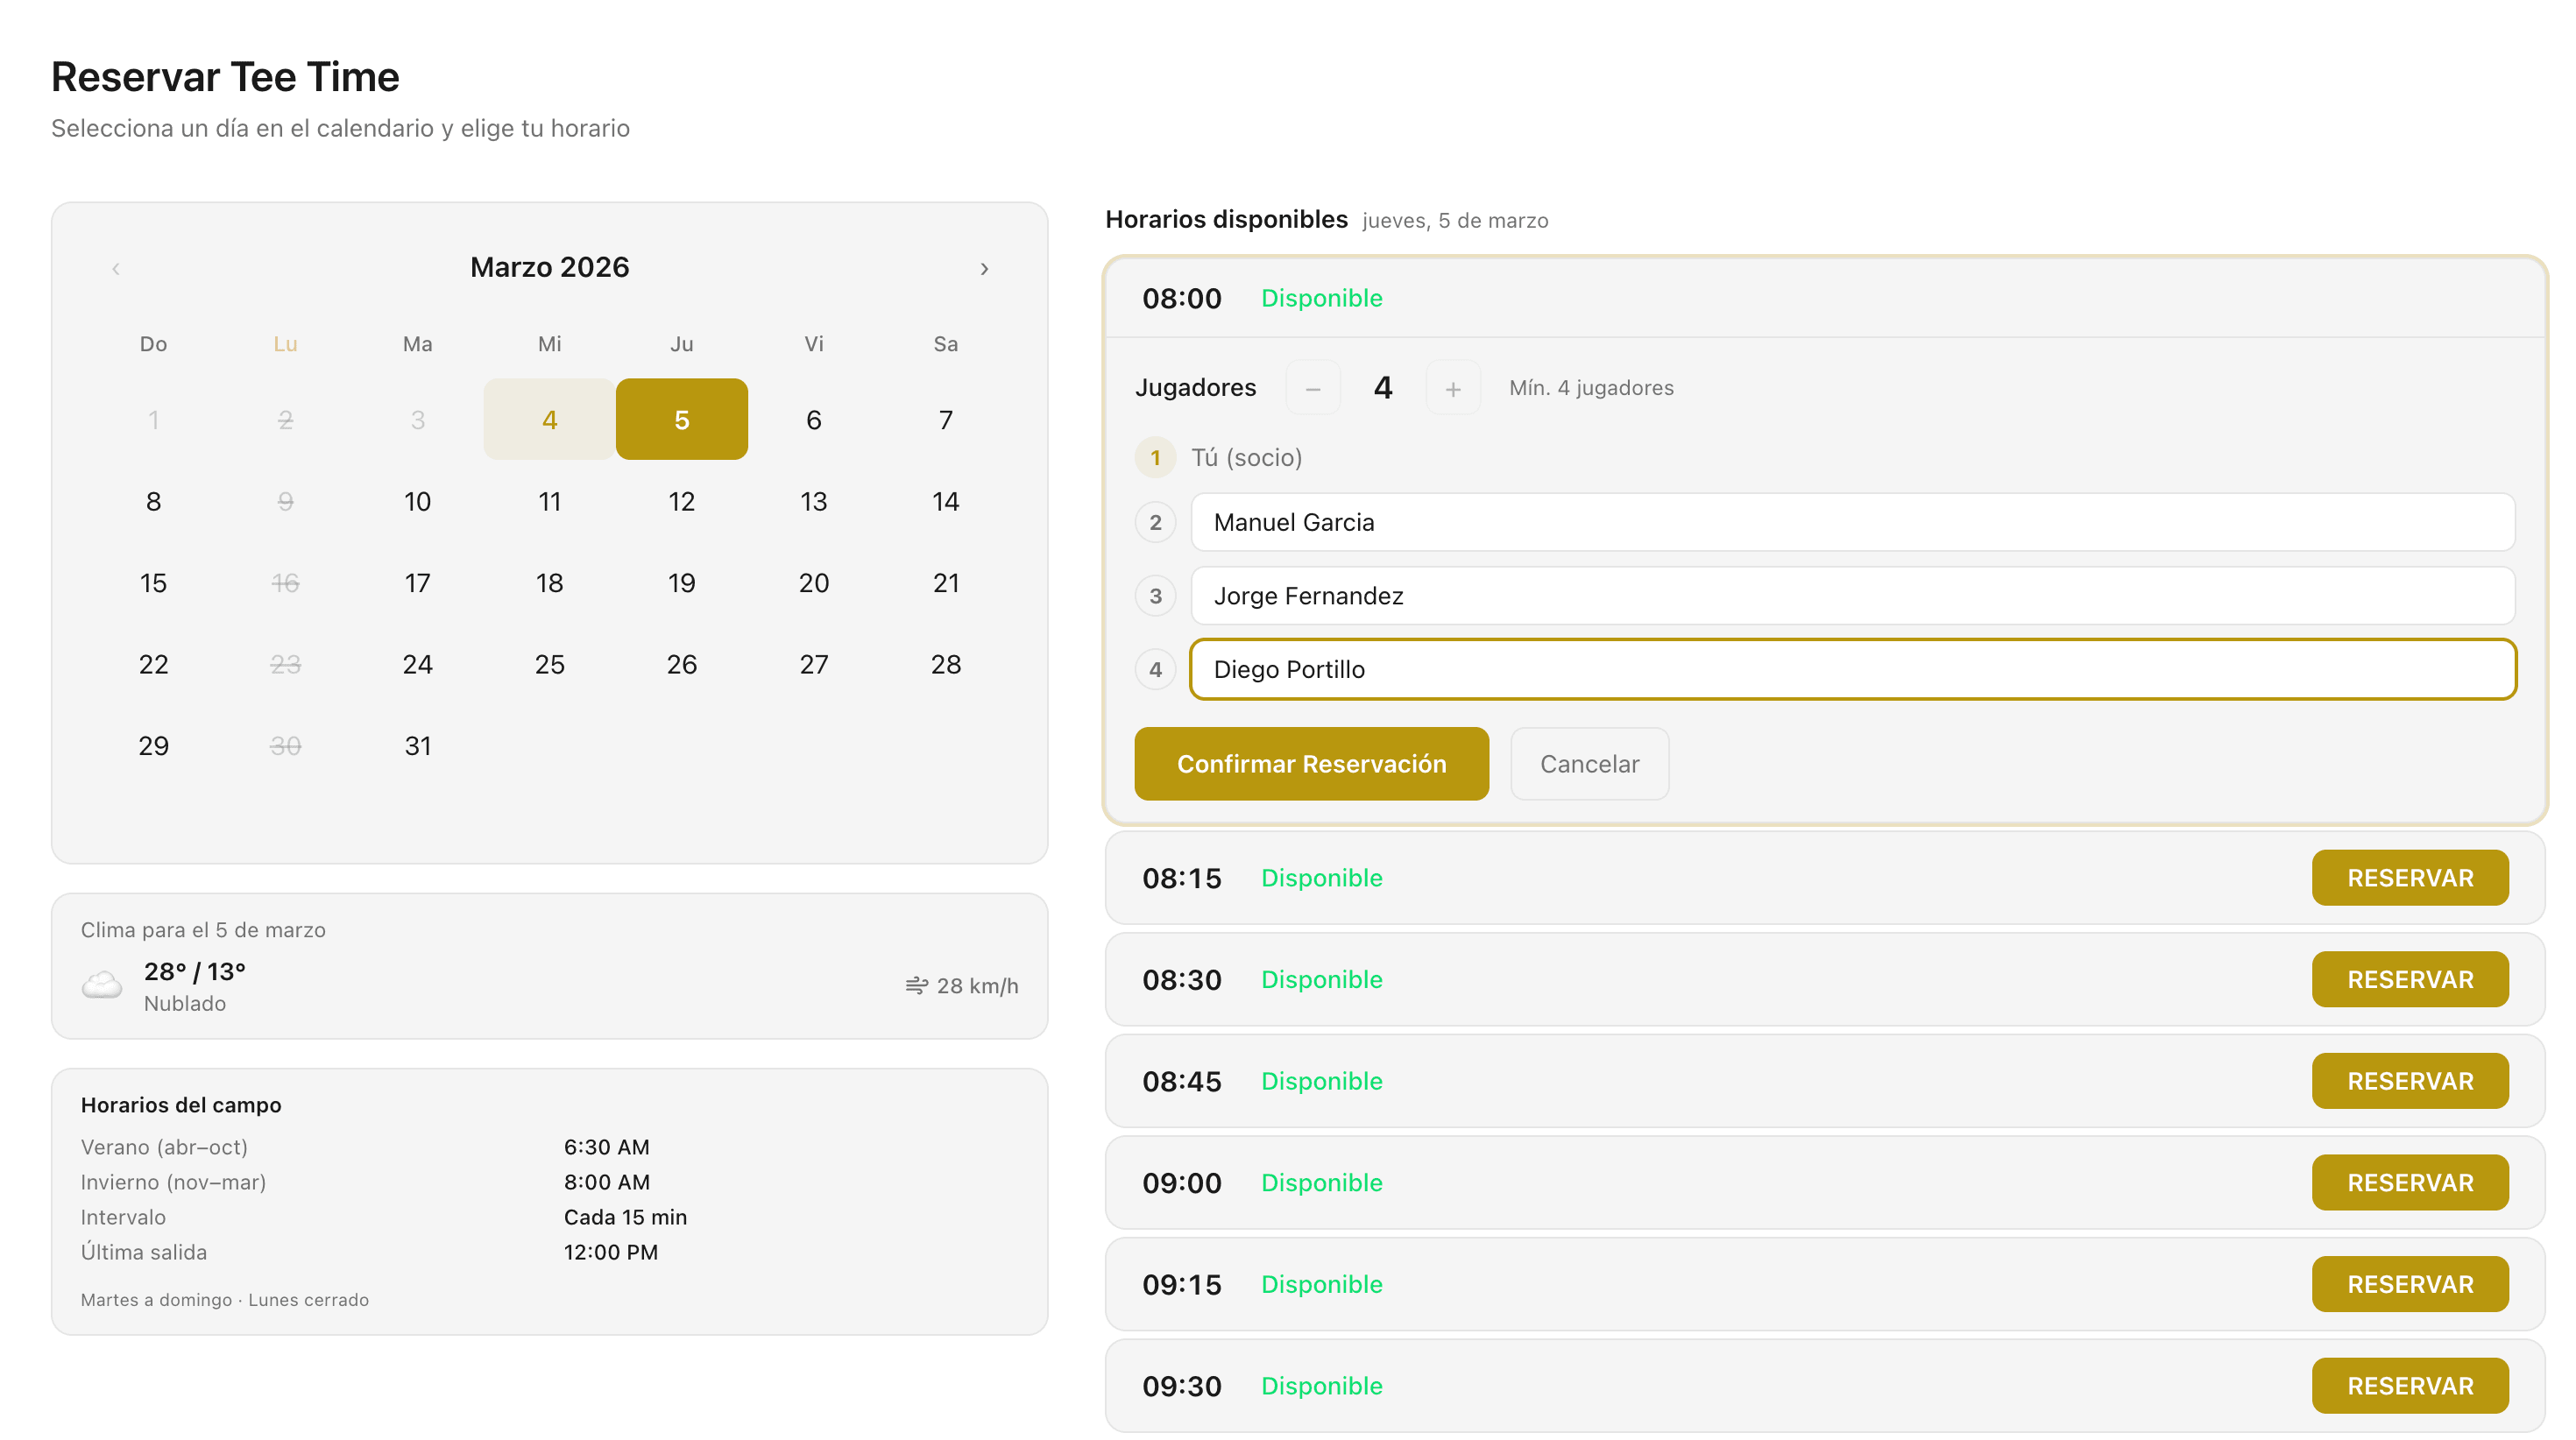Select March 12 on the calendar
The image size is (2576, 1440).
coord(681,501)
